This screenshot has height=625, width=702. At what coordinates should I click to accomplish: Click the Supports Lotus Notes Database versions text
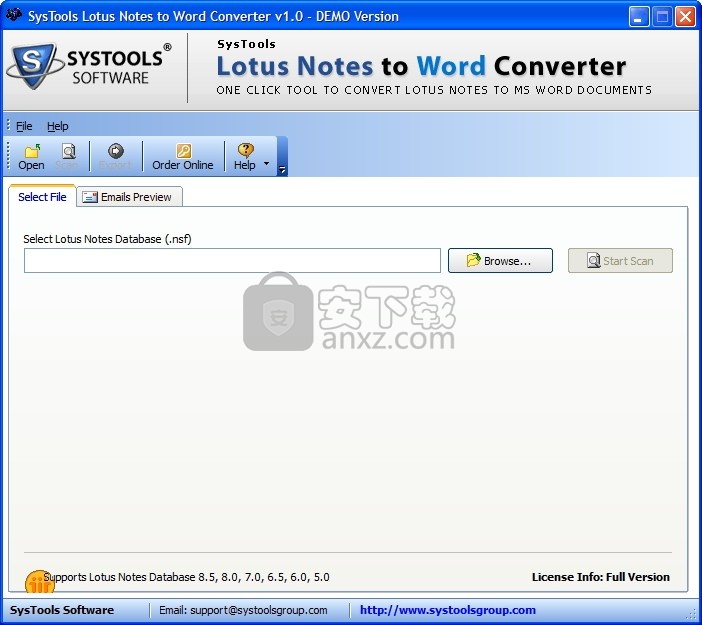tap(186, 577)
